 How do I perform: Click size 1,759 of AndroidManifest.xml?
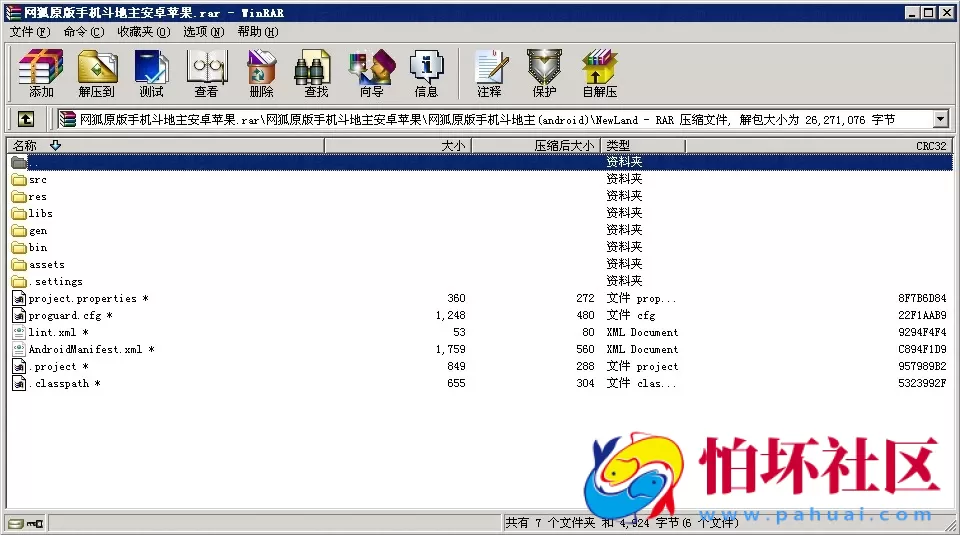[x=451, y=349]
